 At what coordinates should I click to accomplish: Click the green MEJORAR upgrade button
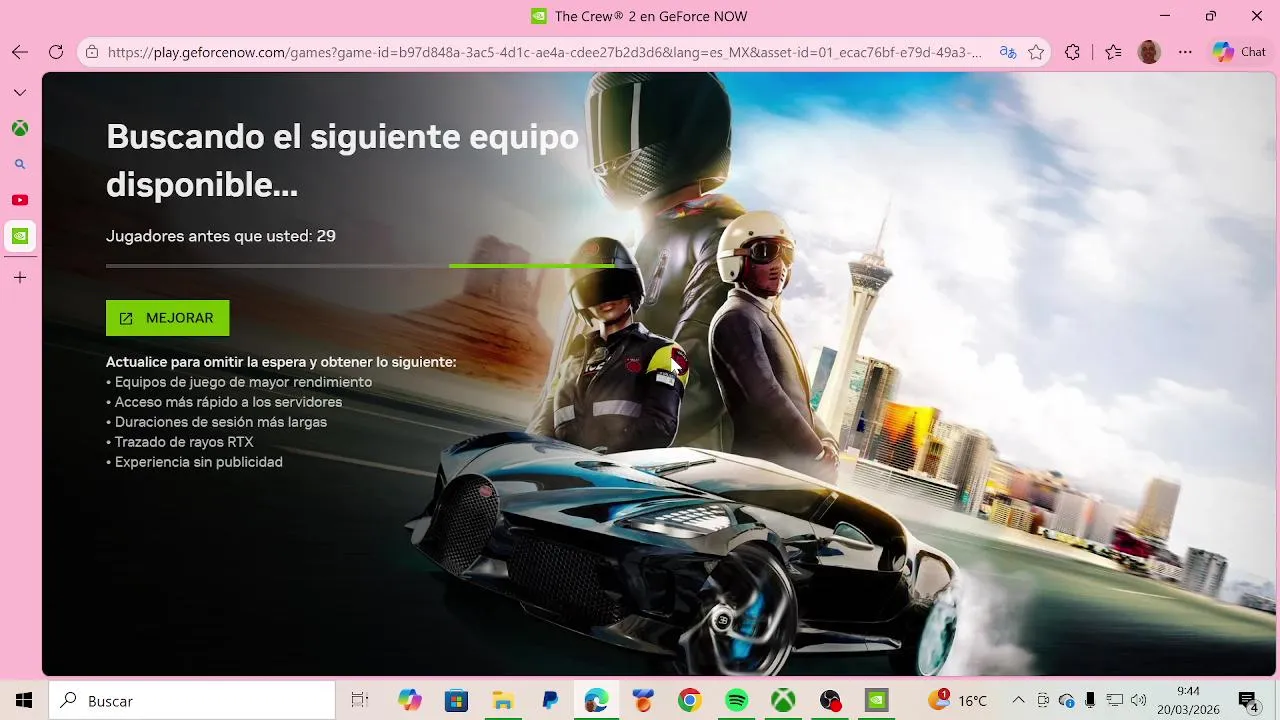167,318
